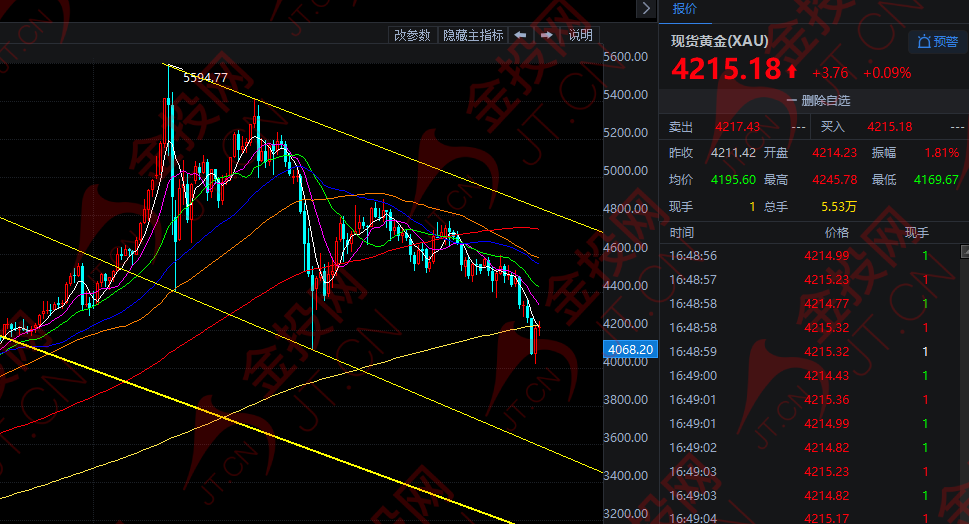Click the 最低 value 4169.67

click(936, 180)
